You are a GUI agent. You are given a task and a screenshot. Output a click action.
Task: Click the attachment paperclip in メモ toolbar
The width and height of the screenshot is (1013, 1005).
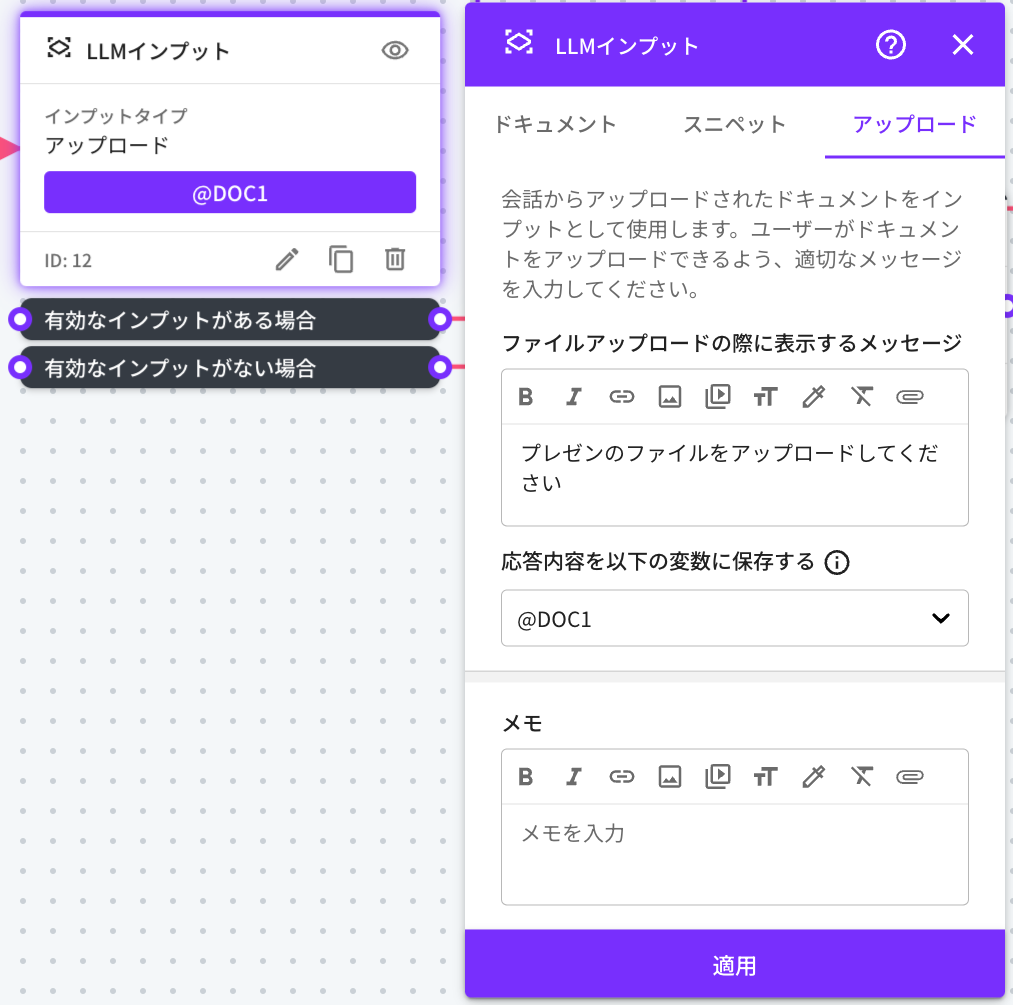(x=909, y=777)
